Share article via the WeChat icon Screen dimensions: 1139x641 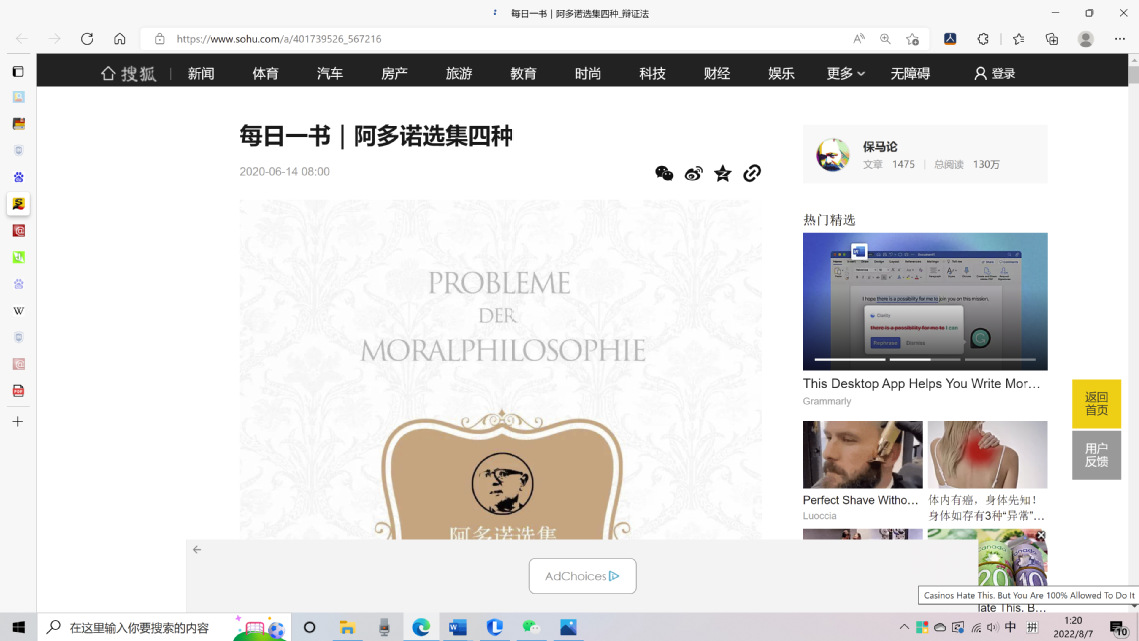click(x=664, y=173)
